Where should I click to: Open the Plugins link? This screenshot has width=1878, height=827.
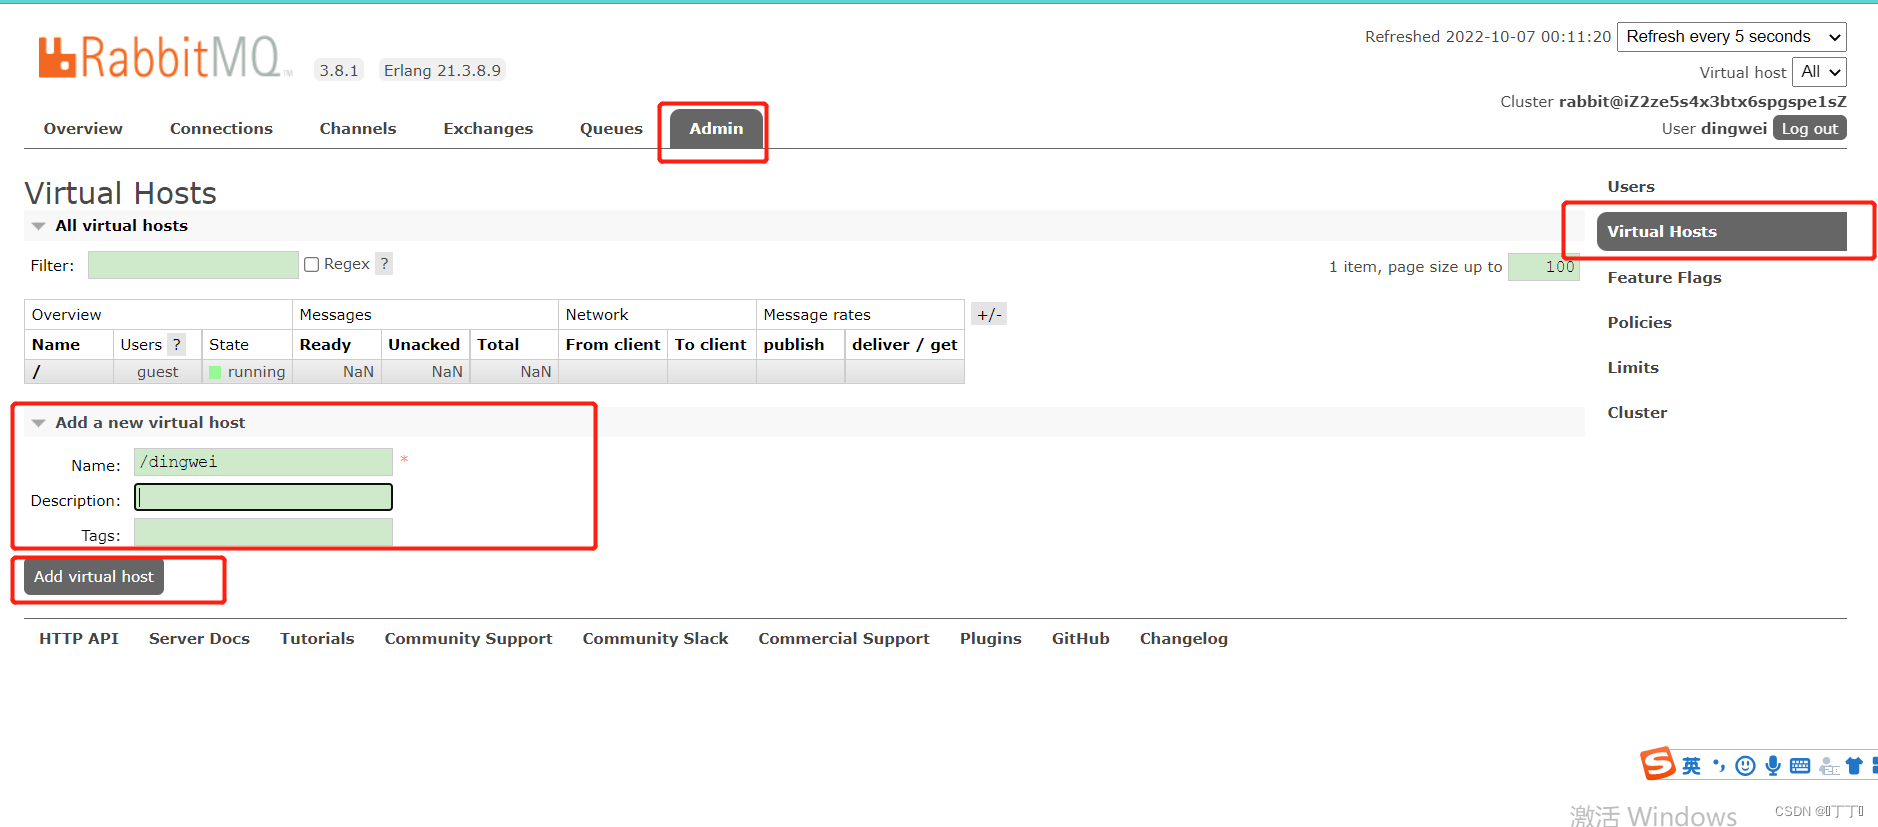(990, 638)
